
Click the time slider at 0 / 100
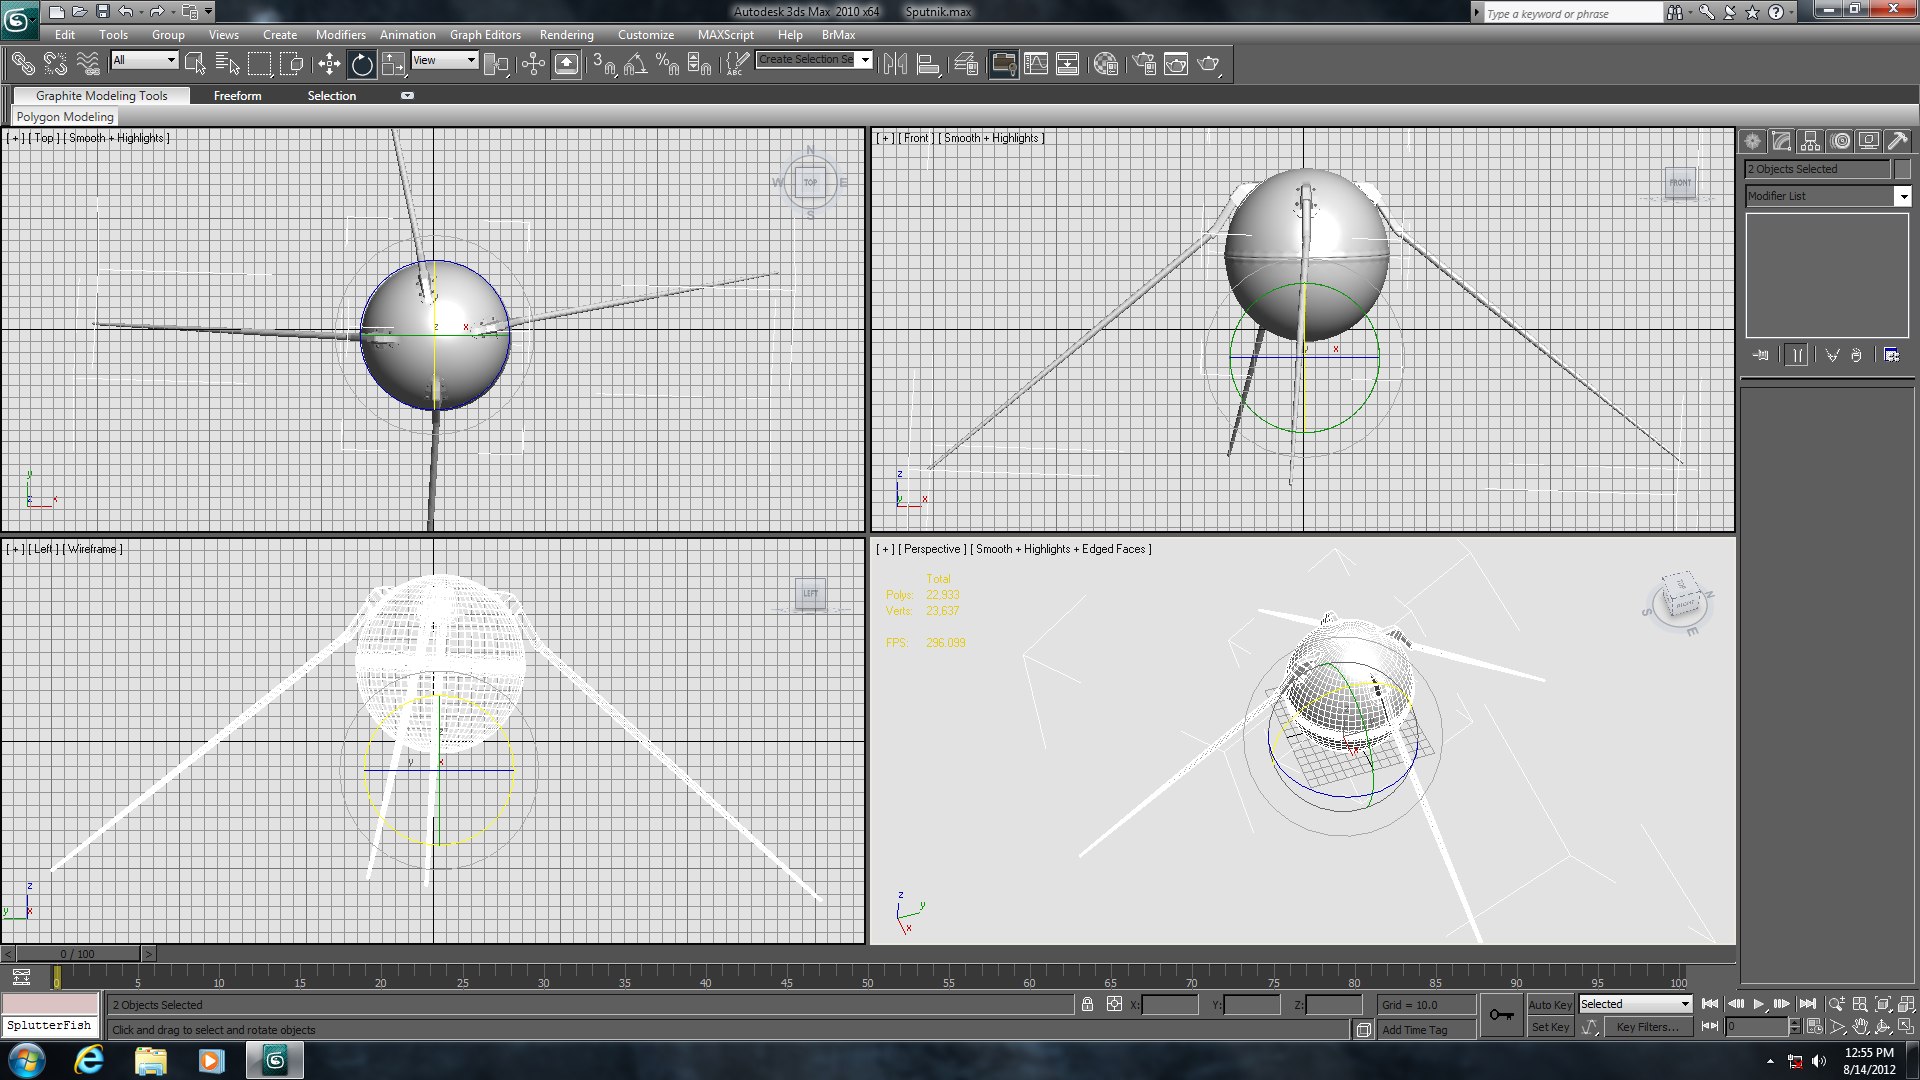pyautogui.click(x=78, y=954)
